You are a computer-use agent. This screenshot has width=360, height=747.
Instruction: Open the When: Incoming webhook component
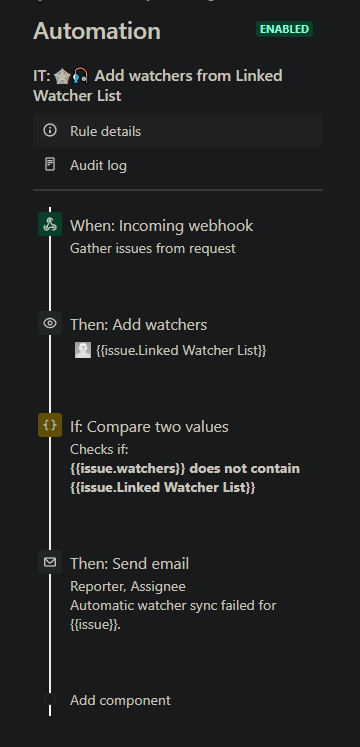pos(162,226)
